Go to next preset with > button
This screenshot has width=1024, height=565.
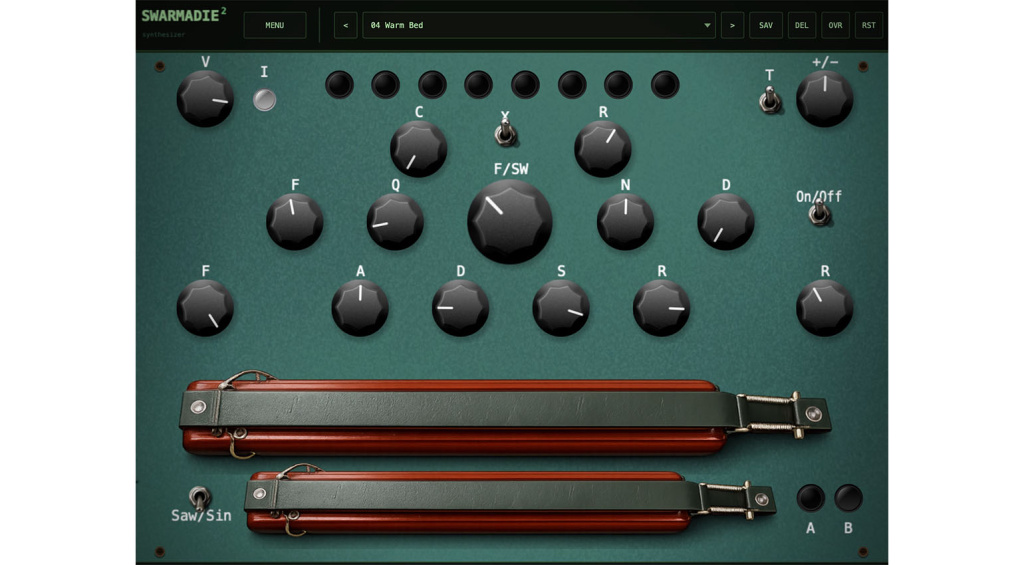point(732,25)
